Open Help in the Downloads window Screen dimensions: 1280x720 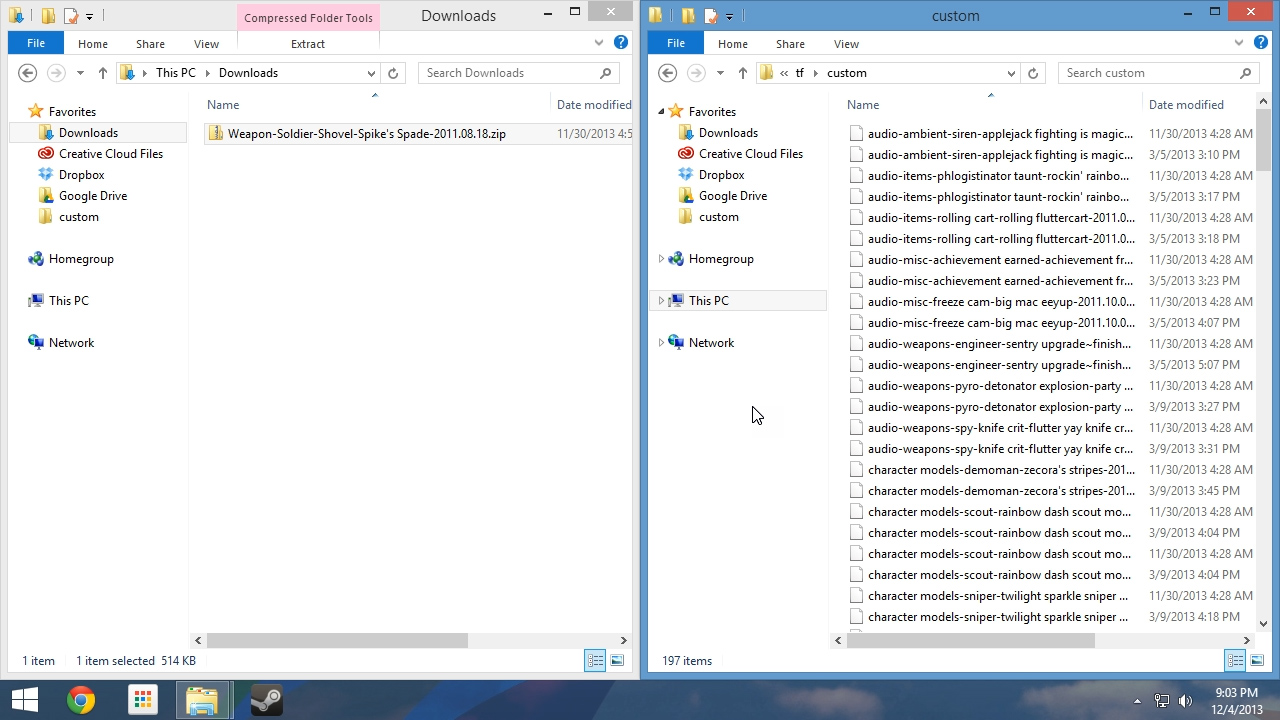pyautogui.click(x=621, y=43)
